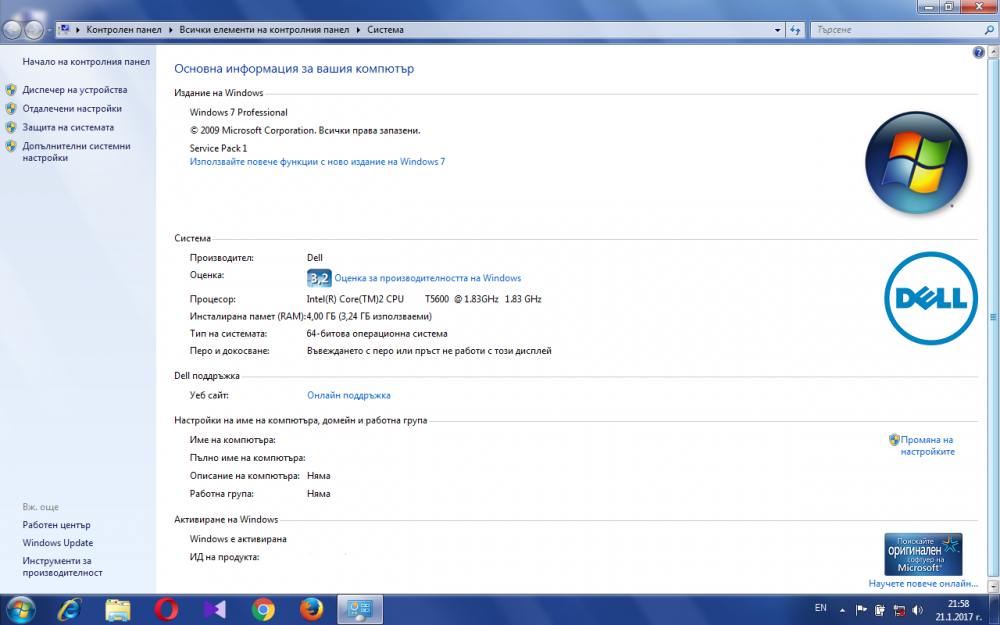Image resolution: width=1000 pixels, height=625 pixels.
Task: Open recent pages dropdown beside navigation buttons
Action: (49, 30)
